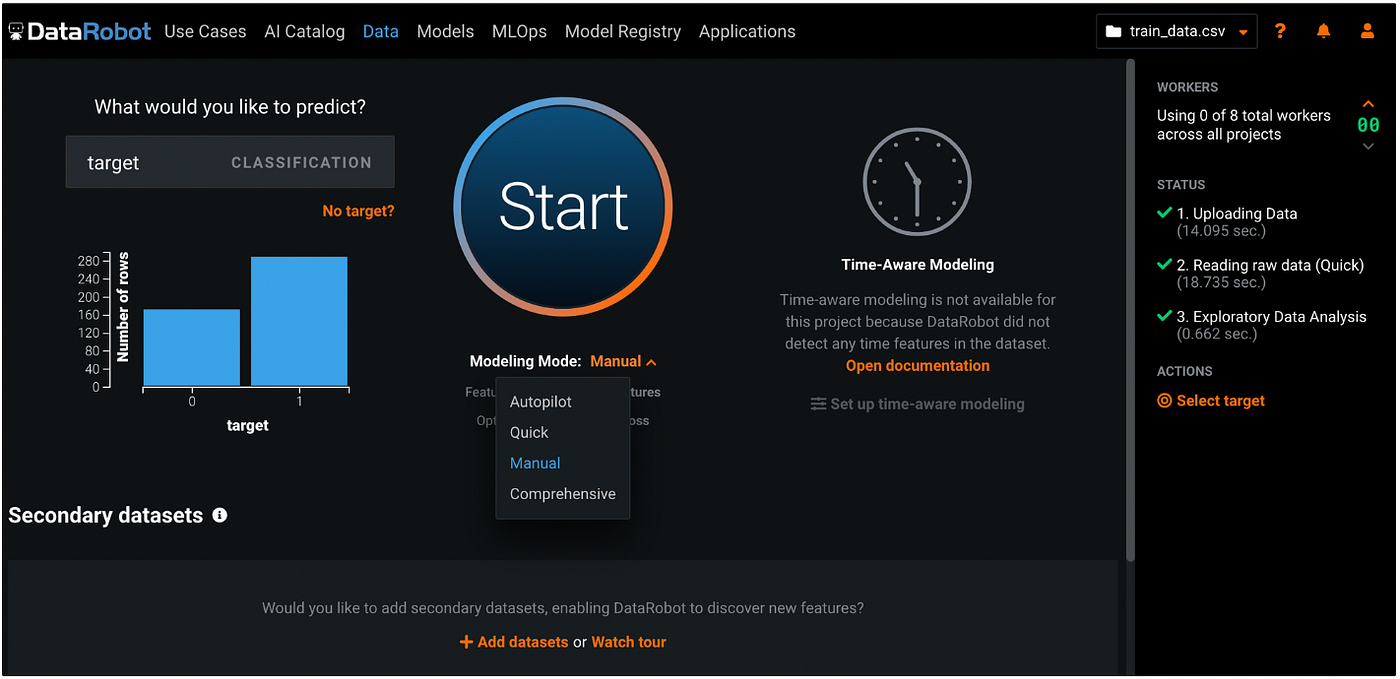
Task: Click the DataRobot logo
Action: tap(80, 31)
